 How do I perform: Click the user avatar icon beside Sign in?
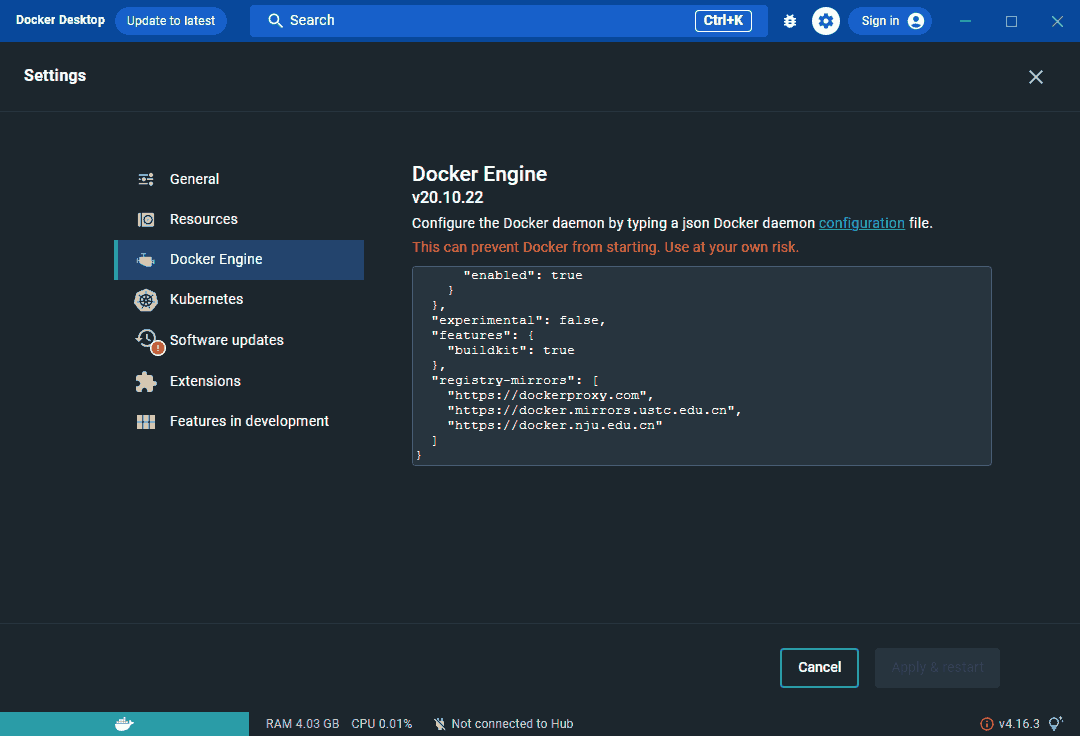[916, 20]
